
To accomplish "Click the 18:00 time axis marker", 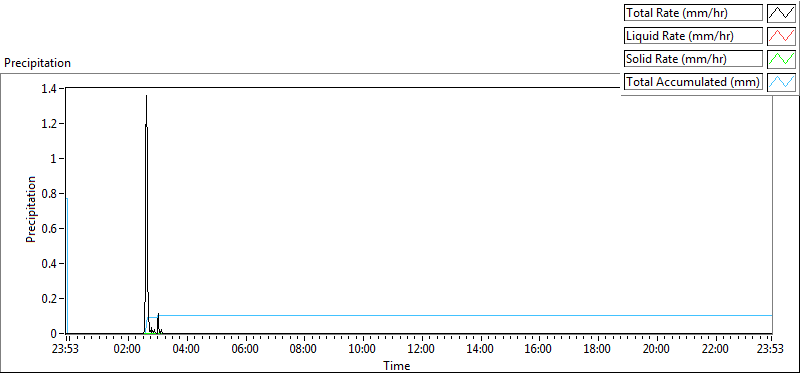I will tap(597, 349).
